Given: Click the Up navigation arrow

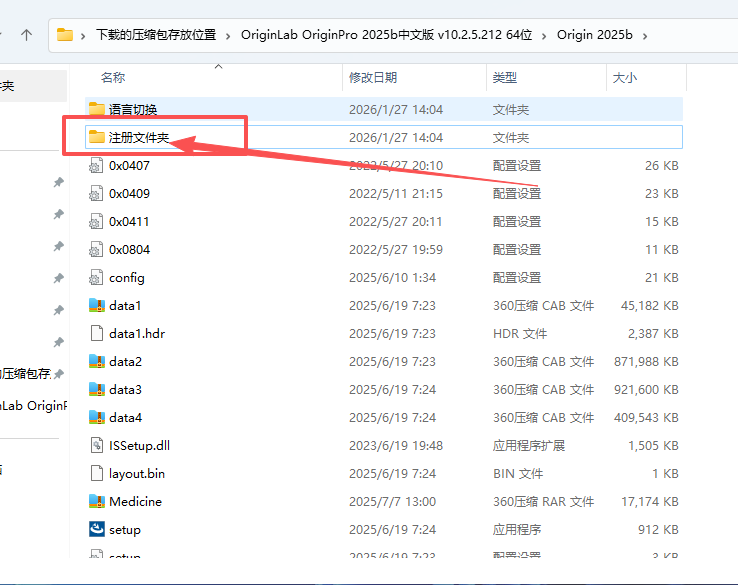Looking at the screenshot, I should click(x=26, y=35).
